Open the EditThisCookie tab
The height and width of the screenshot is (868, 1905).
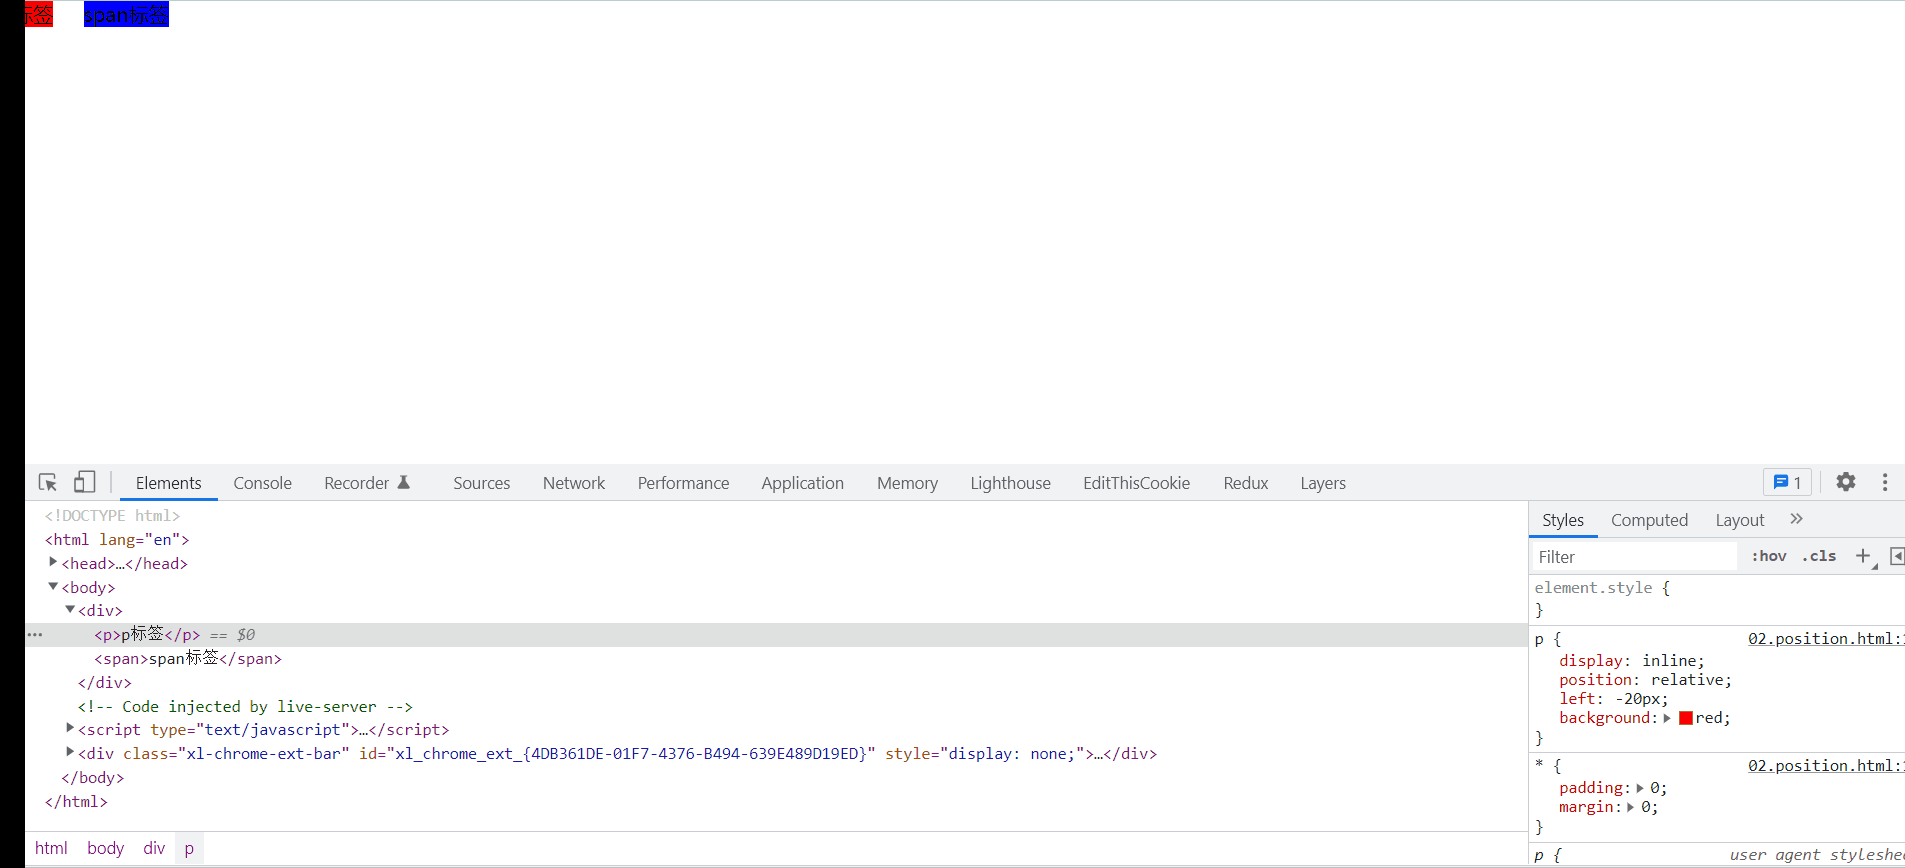pos(1137,483)
